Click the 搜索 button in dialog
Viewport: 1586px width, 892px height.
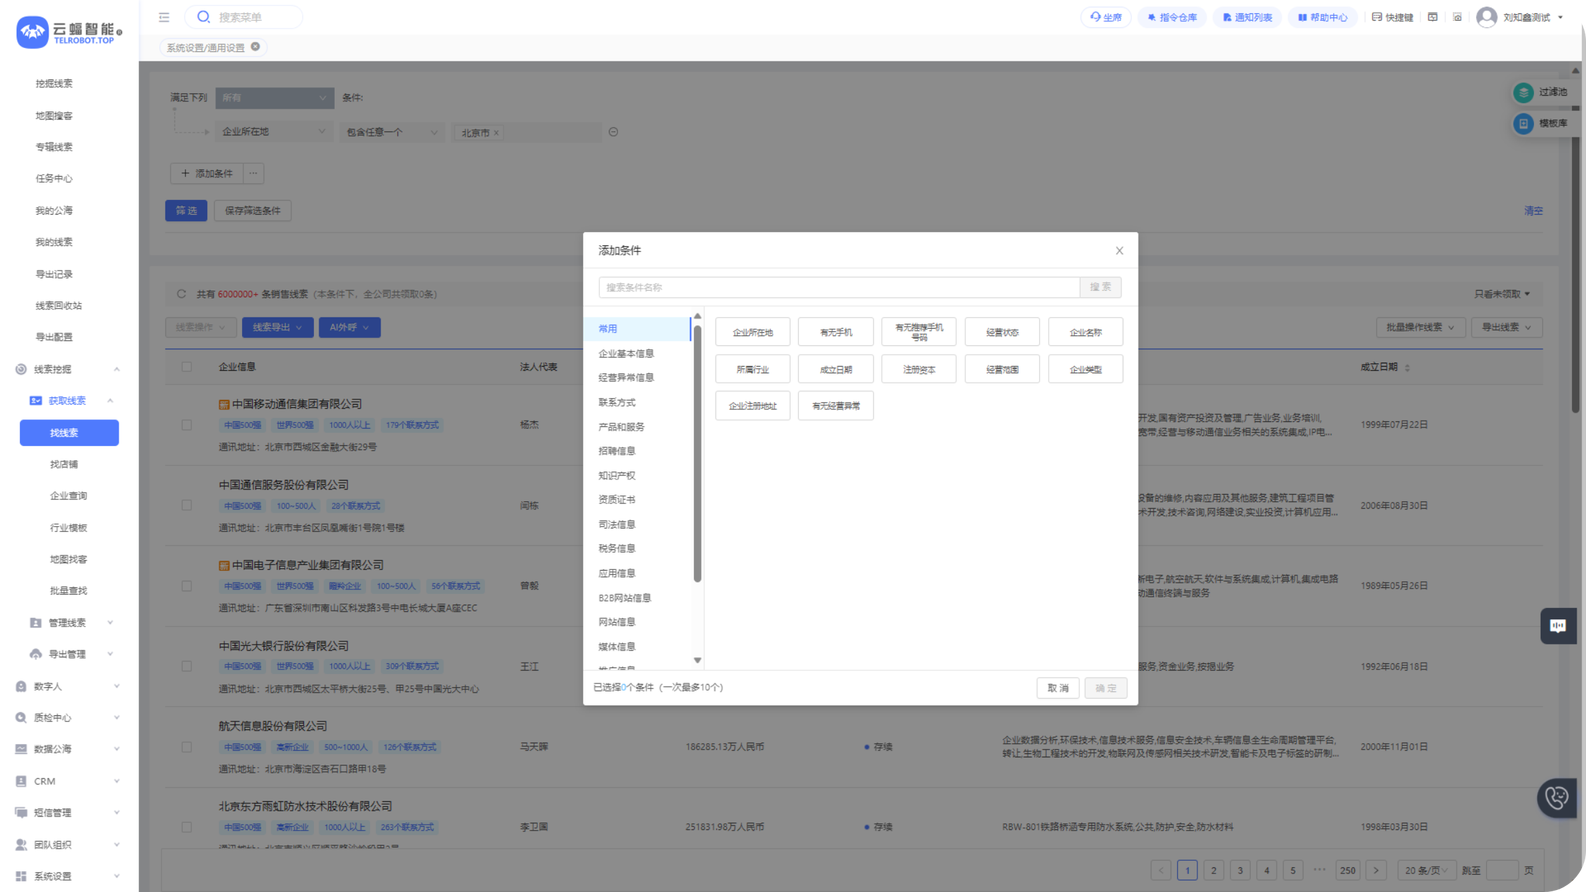point(1100,287)
